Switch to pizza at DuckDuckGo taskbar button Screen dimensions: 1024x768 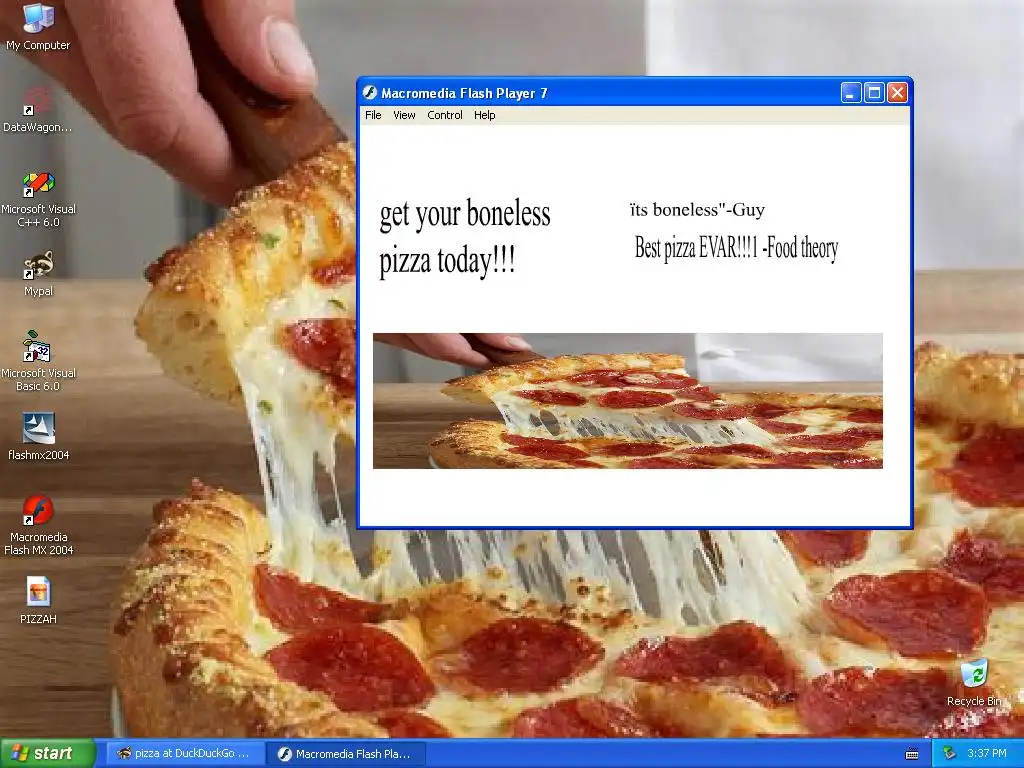point(185,753)
